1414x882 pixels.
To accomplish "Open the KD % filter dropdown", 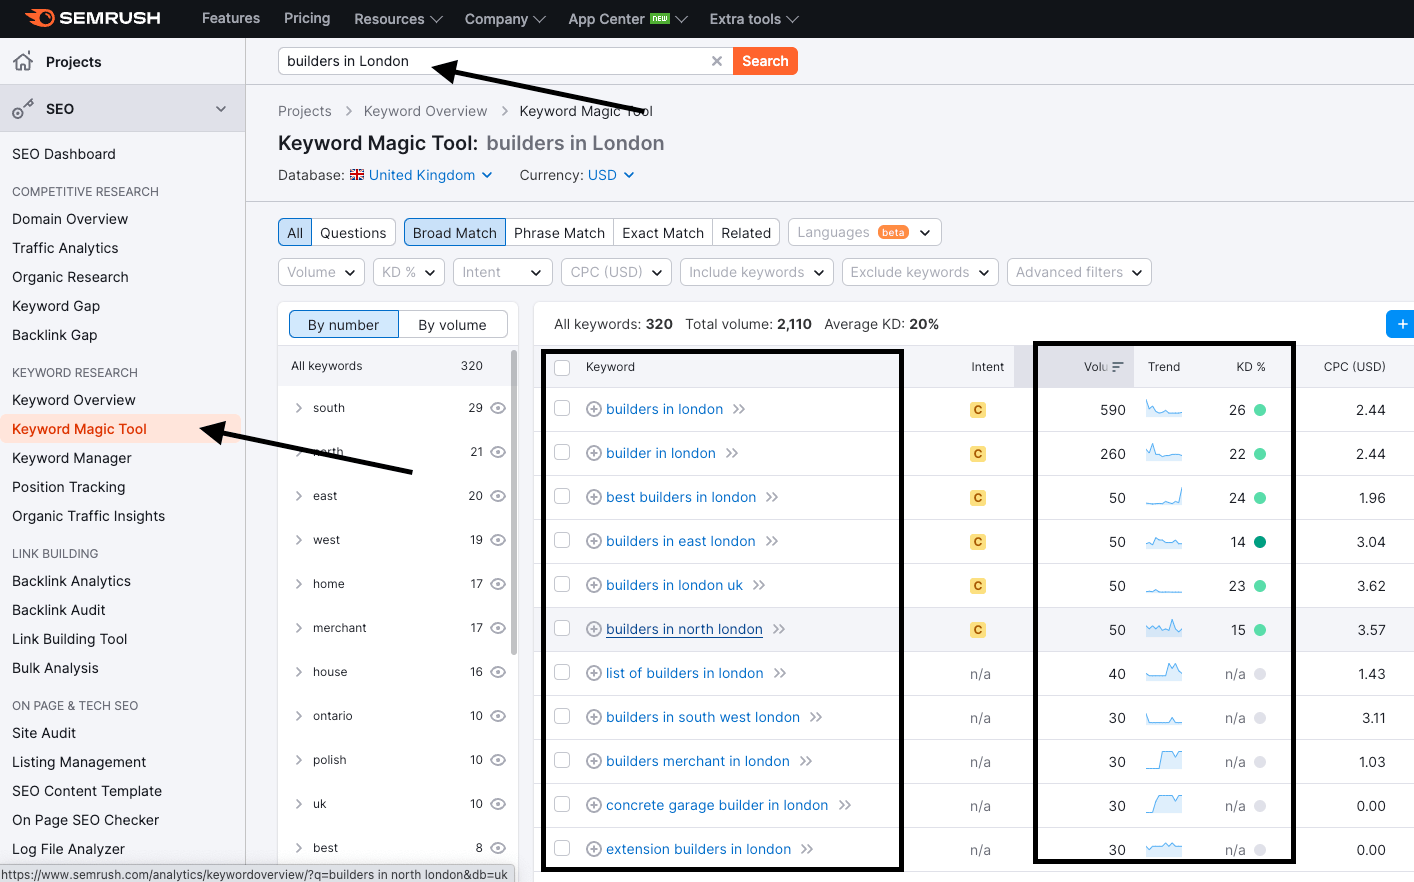I will click(409, 272).
